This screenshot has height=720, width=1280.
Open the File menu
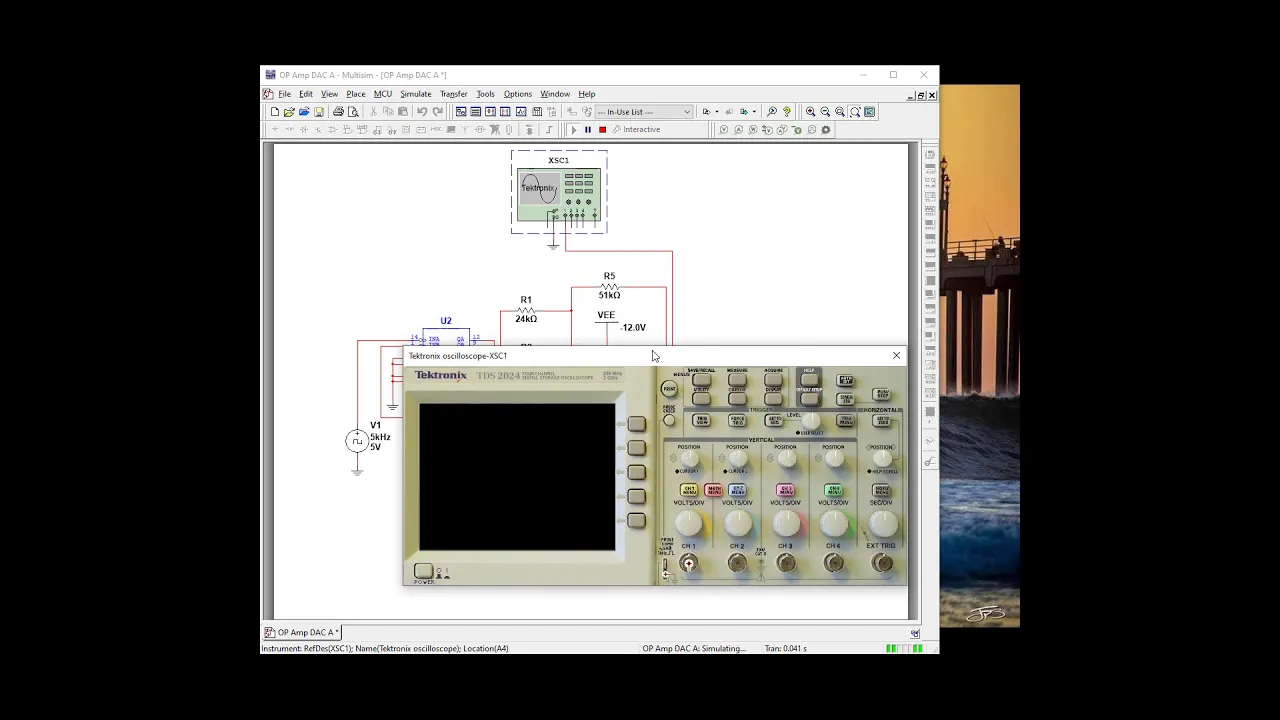(x=284, y=94)
